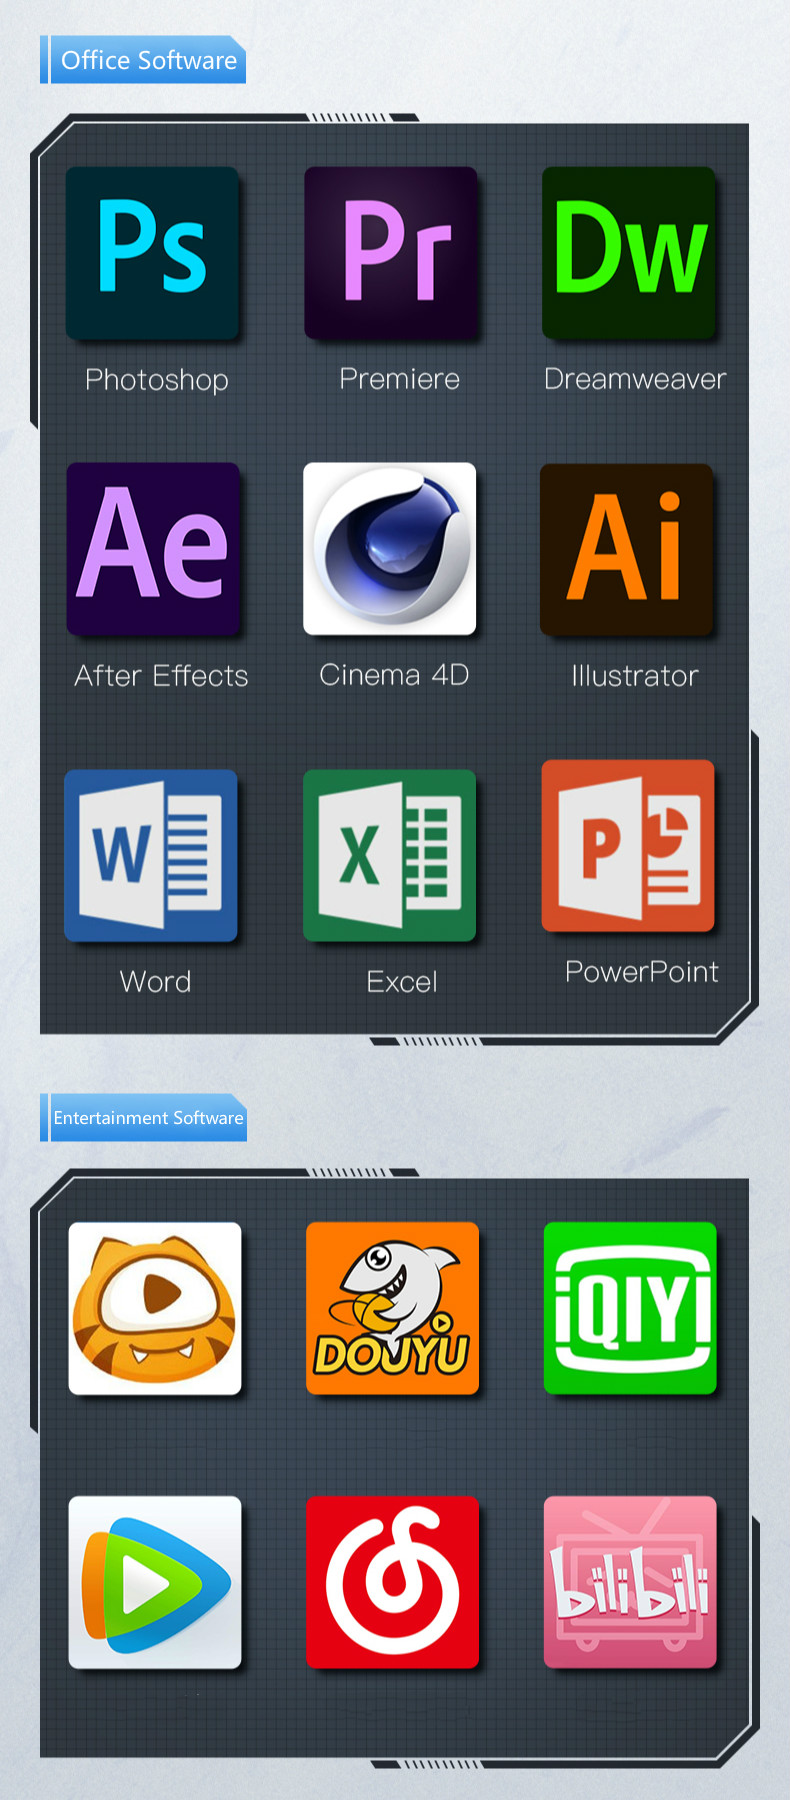Screen dimensions: 790x1800
Task: Launch the PowerPoint icon
Action: click(x=628, y=846)
